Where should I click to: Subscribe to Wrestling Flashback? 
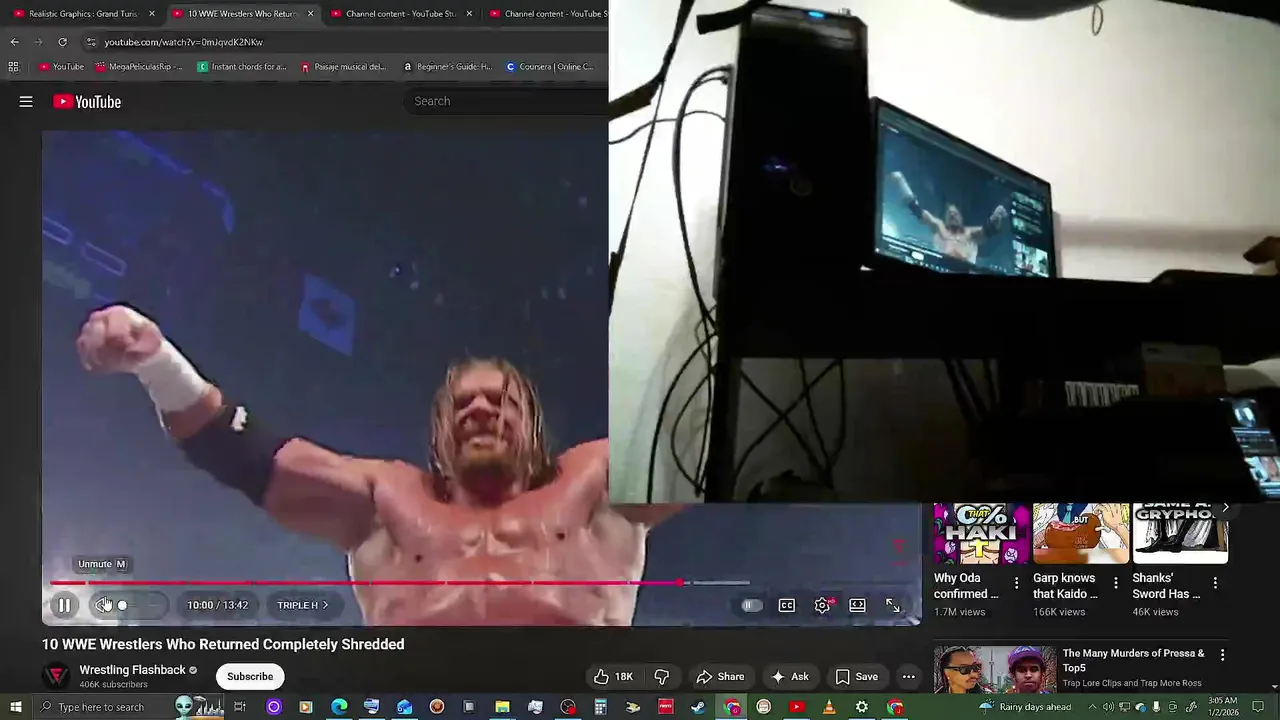250,676
